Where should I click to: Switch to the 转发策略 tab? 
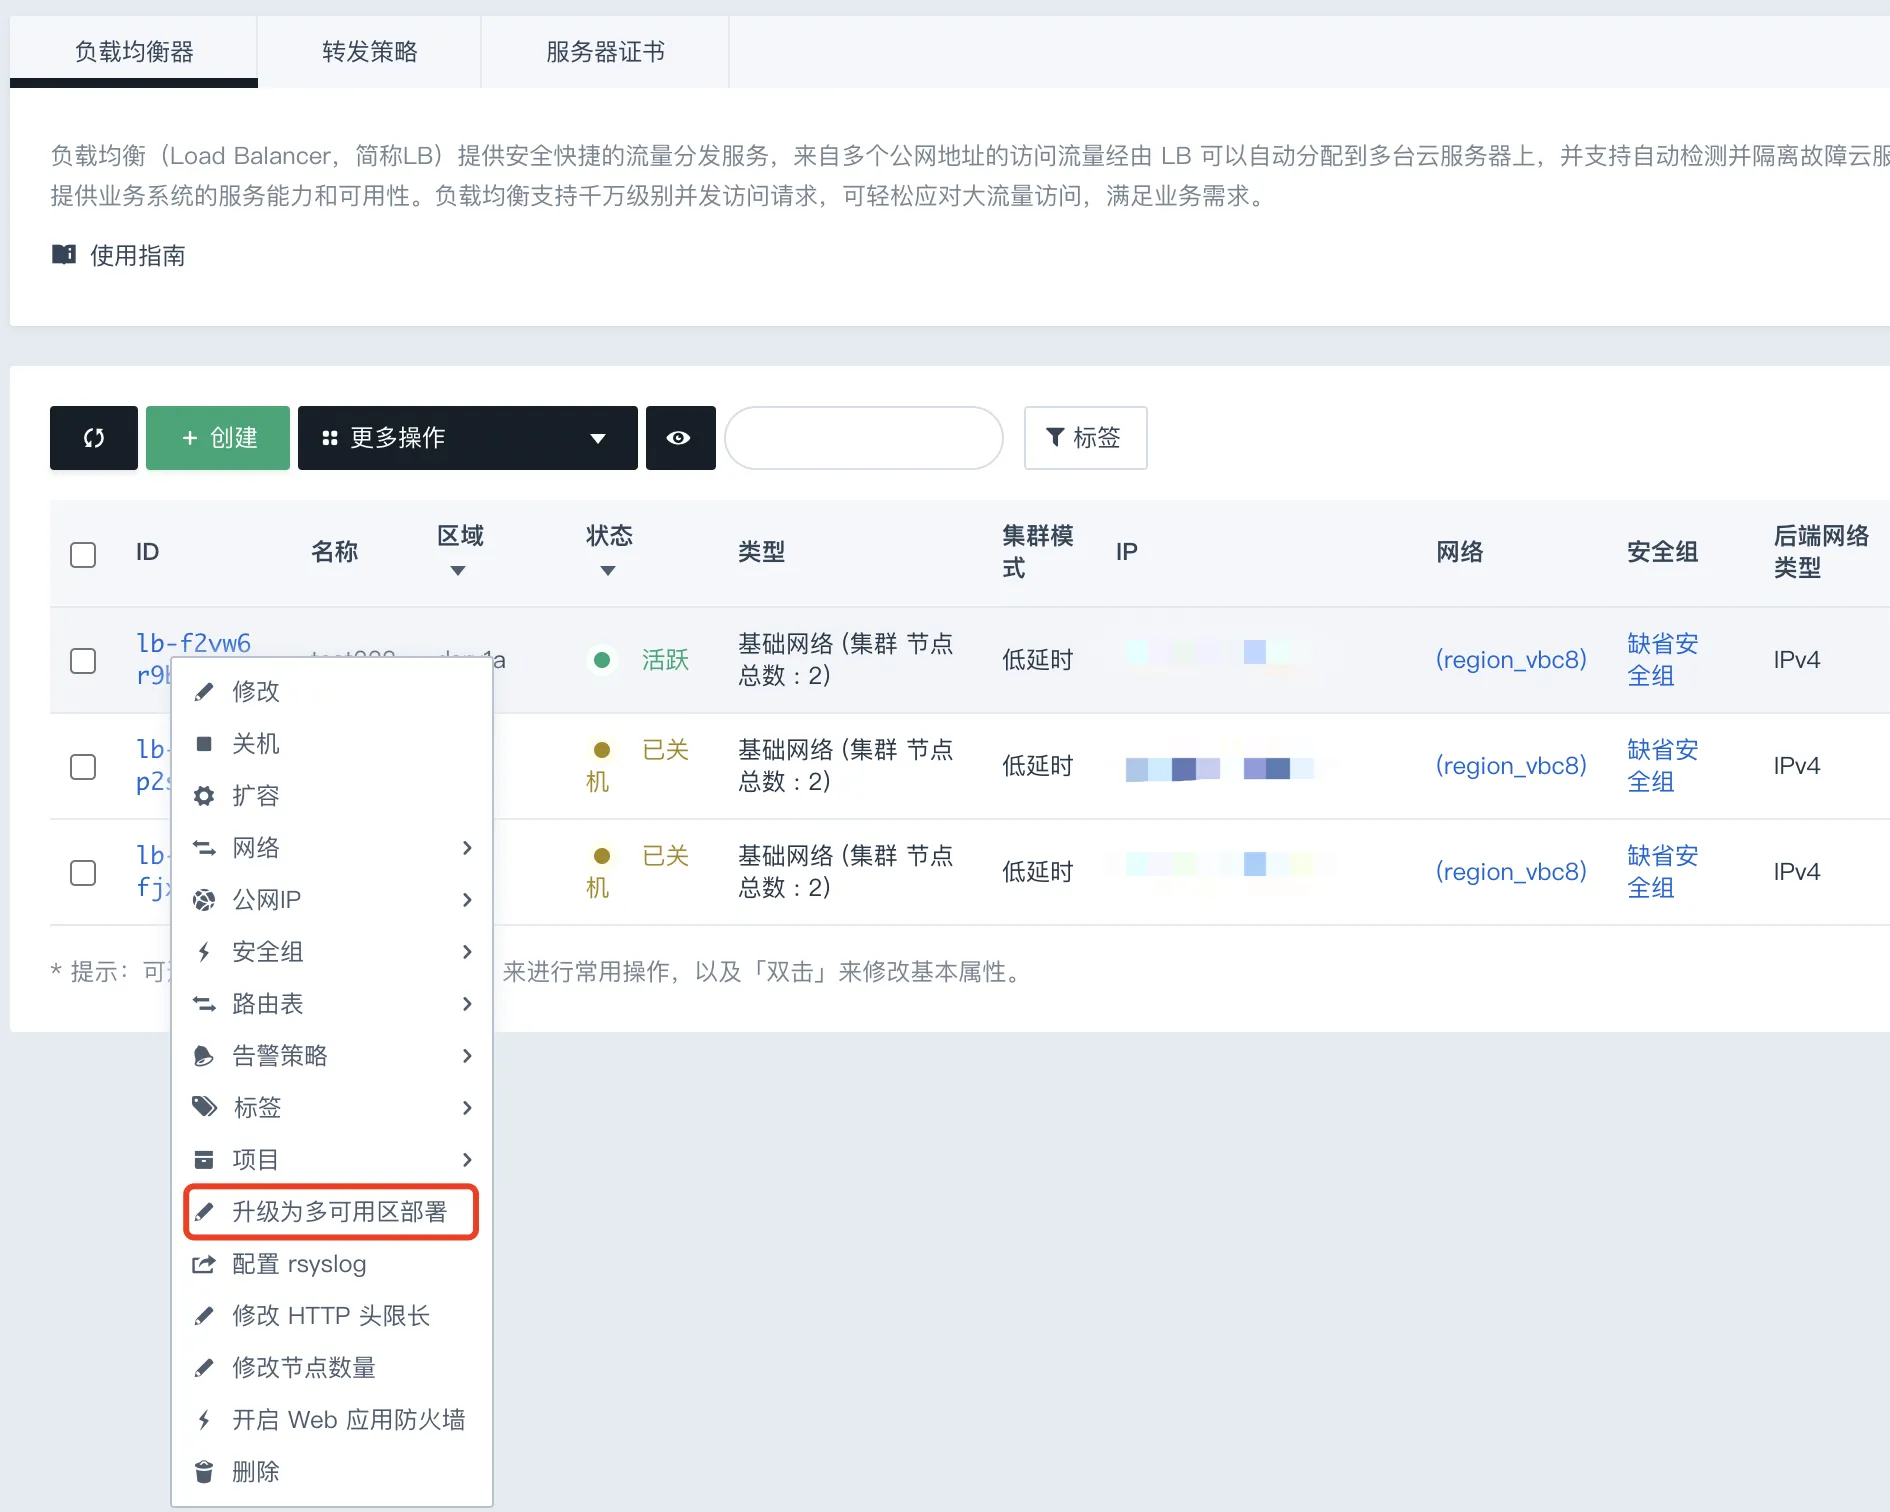[369, 52]
